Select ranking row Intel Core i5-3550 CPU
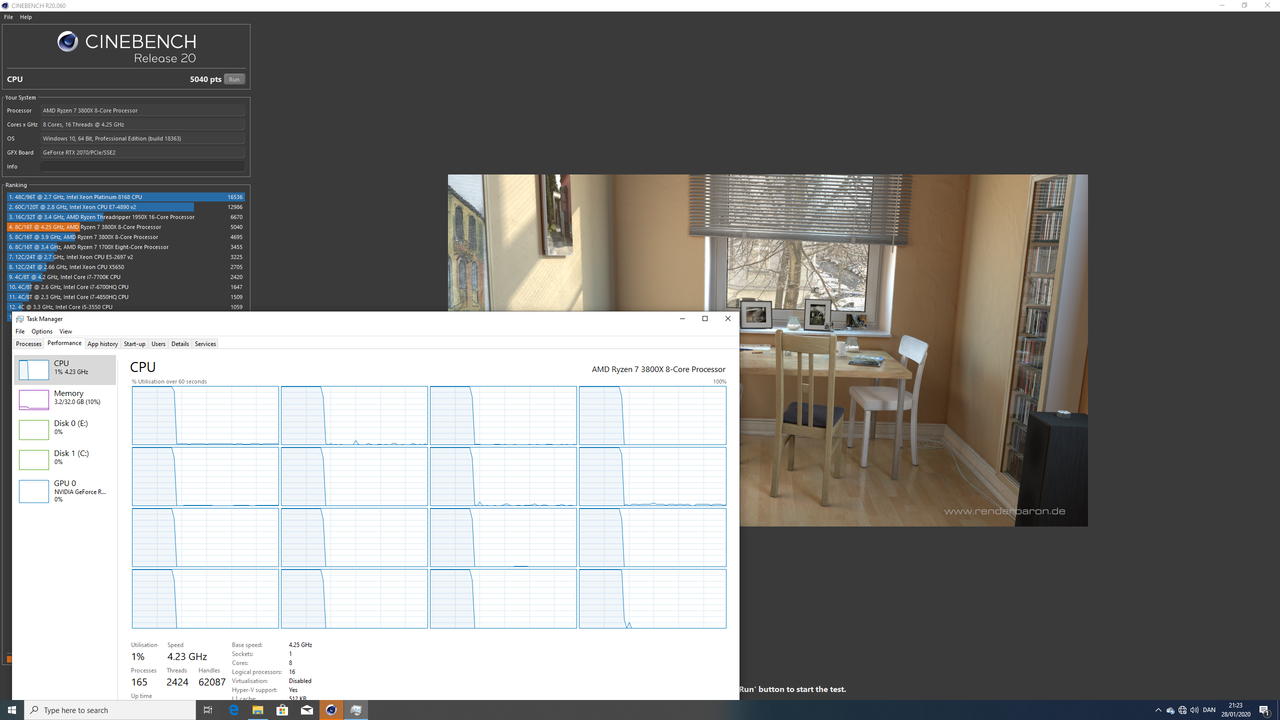1280x720 pixels. [126, 307]
